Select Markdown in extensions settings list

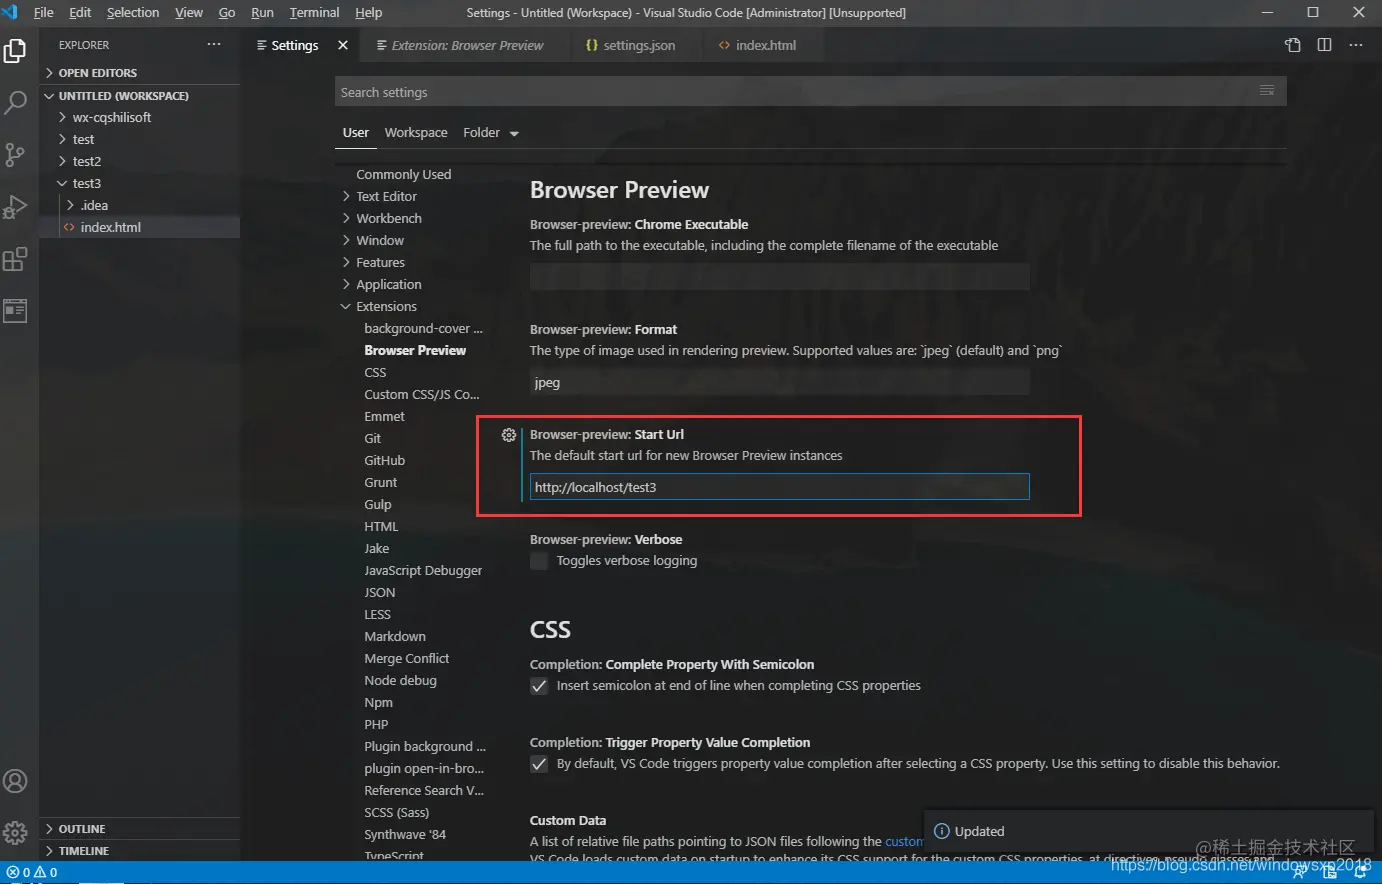point(395,637)
